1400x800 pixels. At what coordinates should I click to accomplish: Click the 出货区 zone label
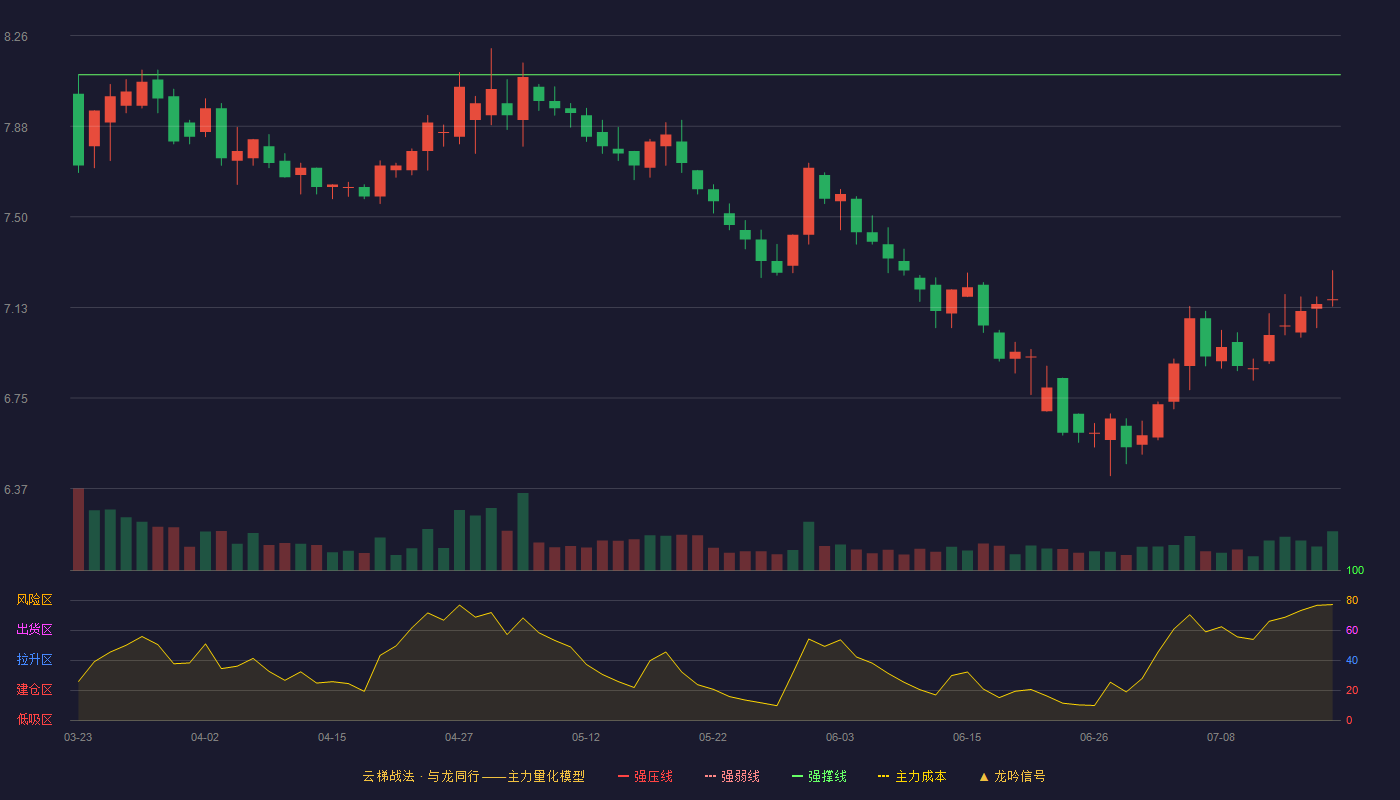coord(35,630)
